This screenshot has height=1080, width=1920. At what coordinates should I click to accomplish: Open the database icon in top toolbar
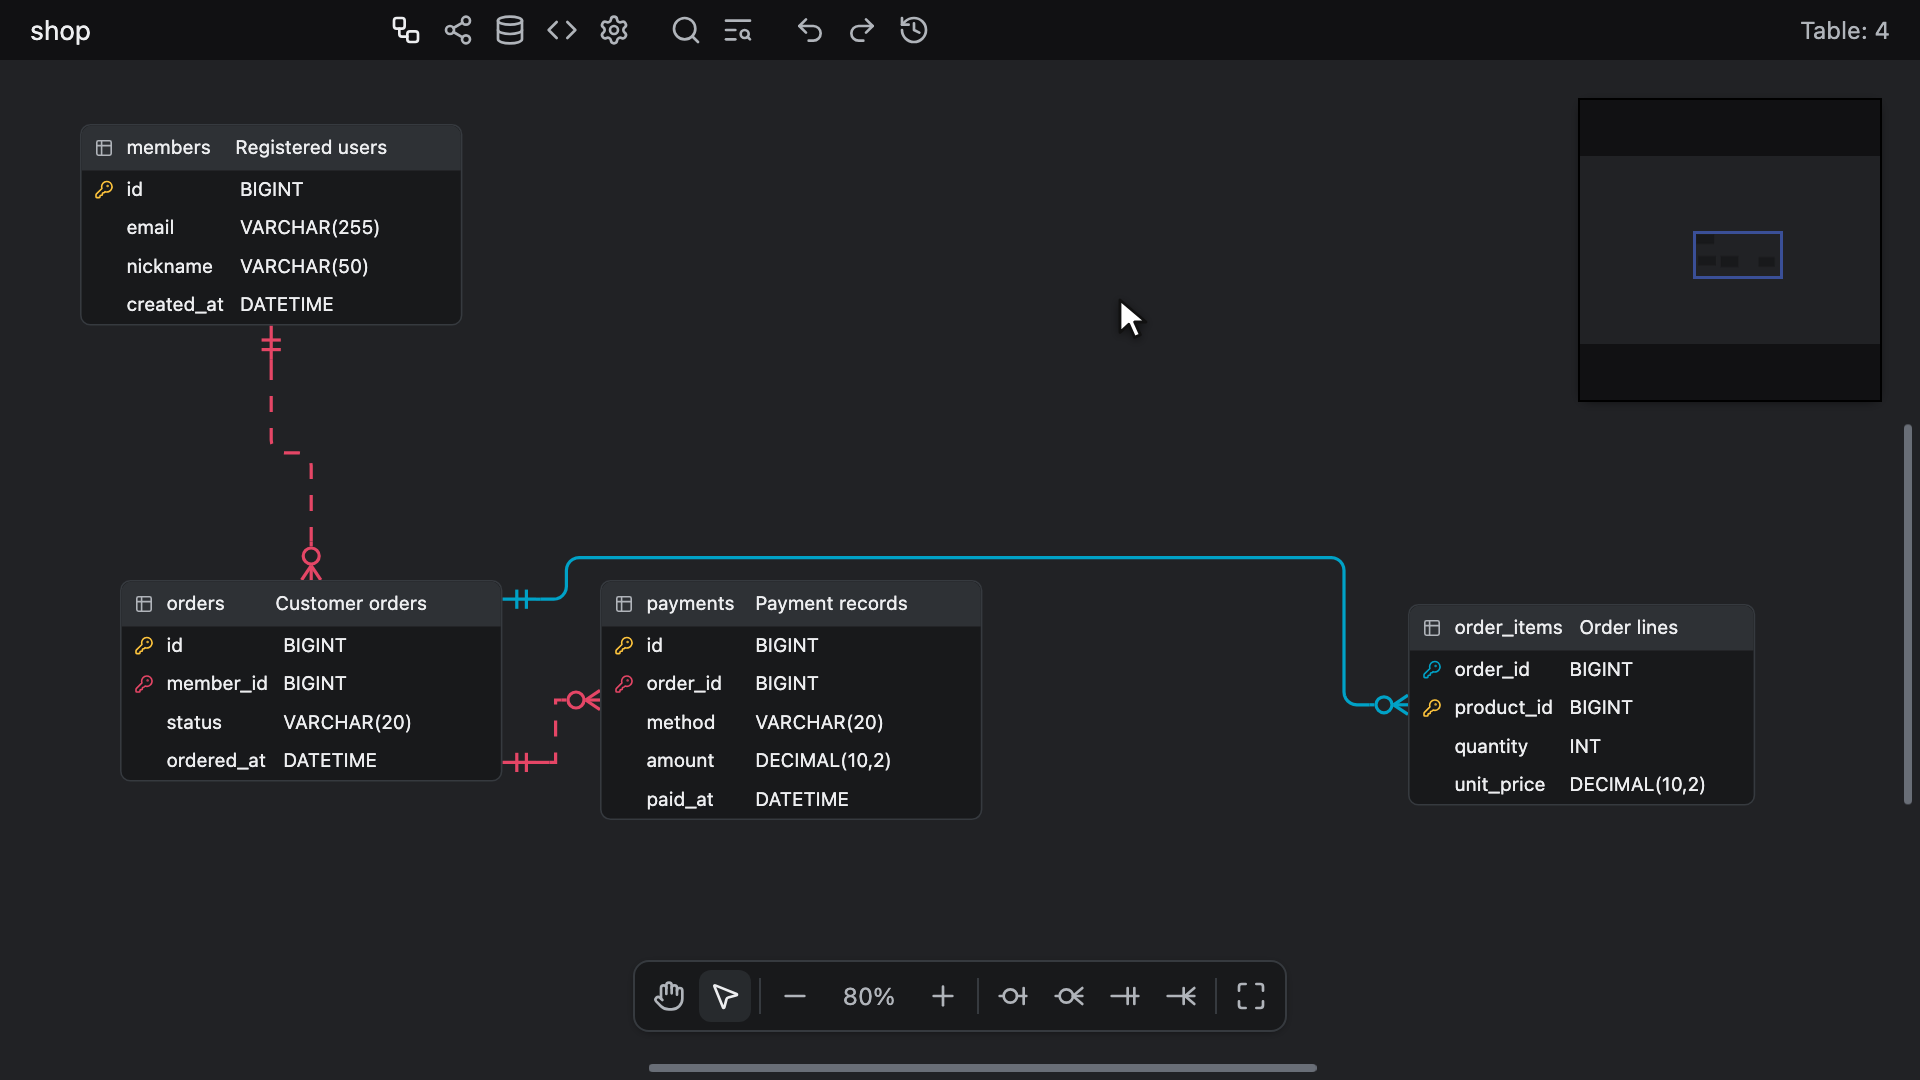click(x=510, y=30)
